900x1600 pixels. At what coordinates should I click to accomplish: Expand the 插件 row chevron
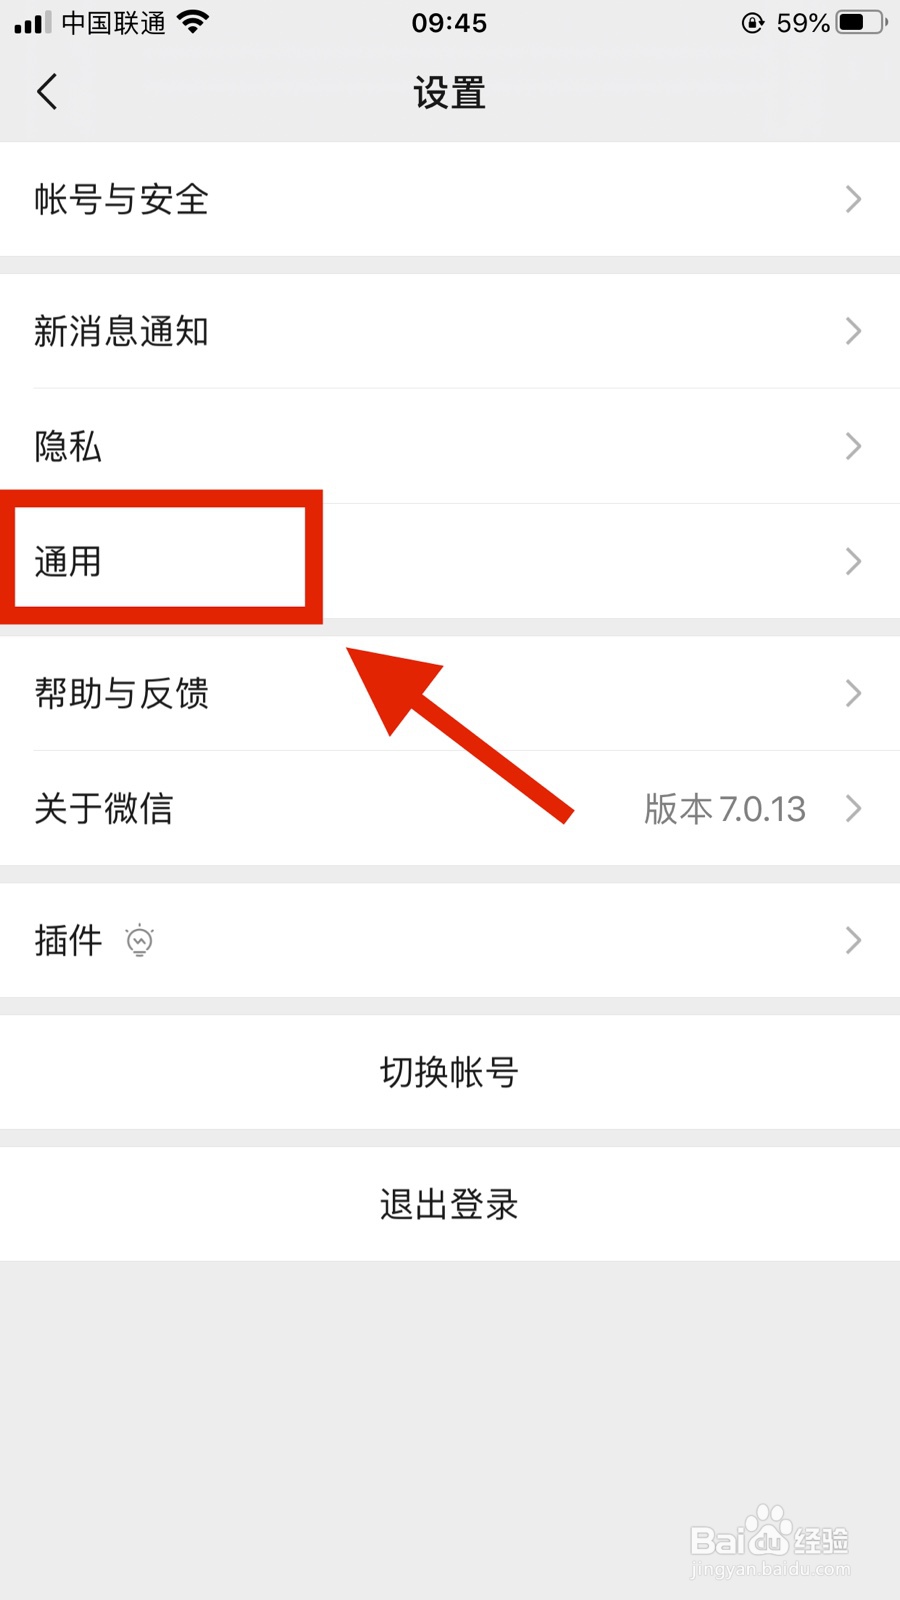[x=853, y=940]
